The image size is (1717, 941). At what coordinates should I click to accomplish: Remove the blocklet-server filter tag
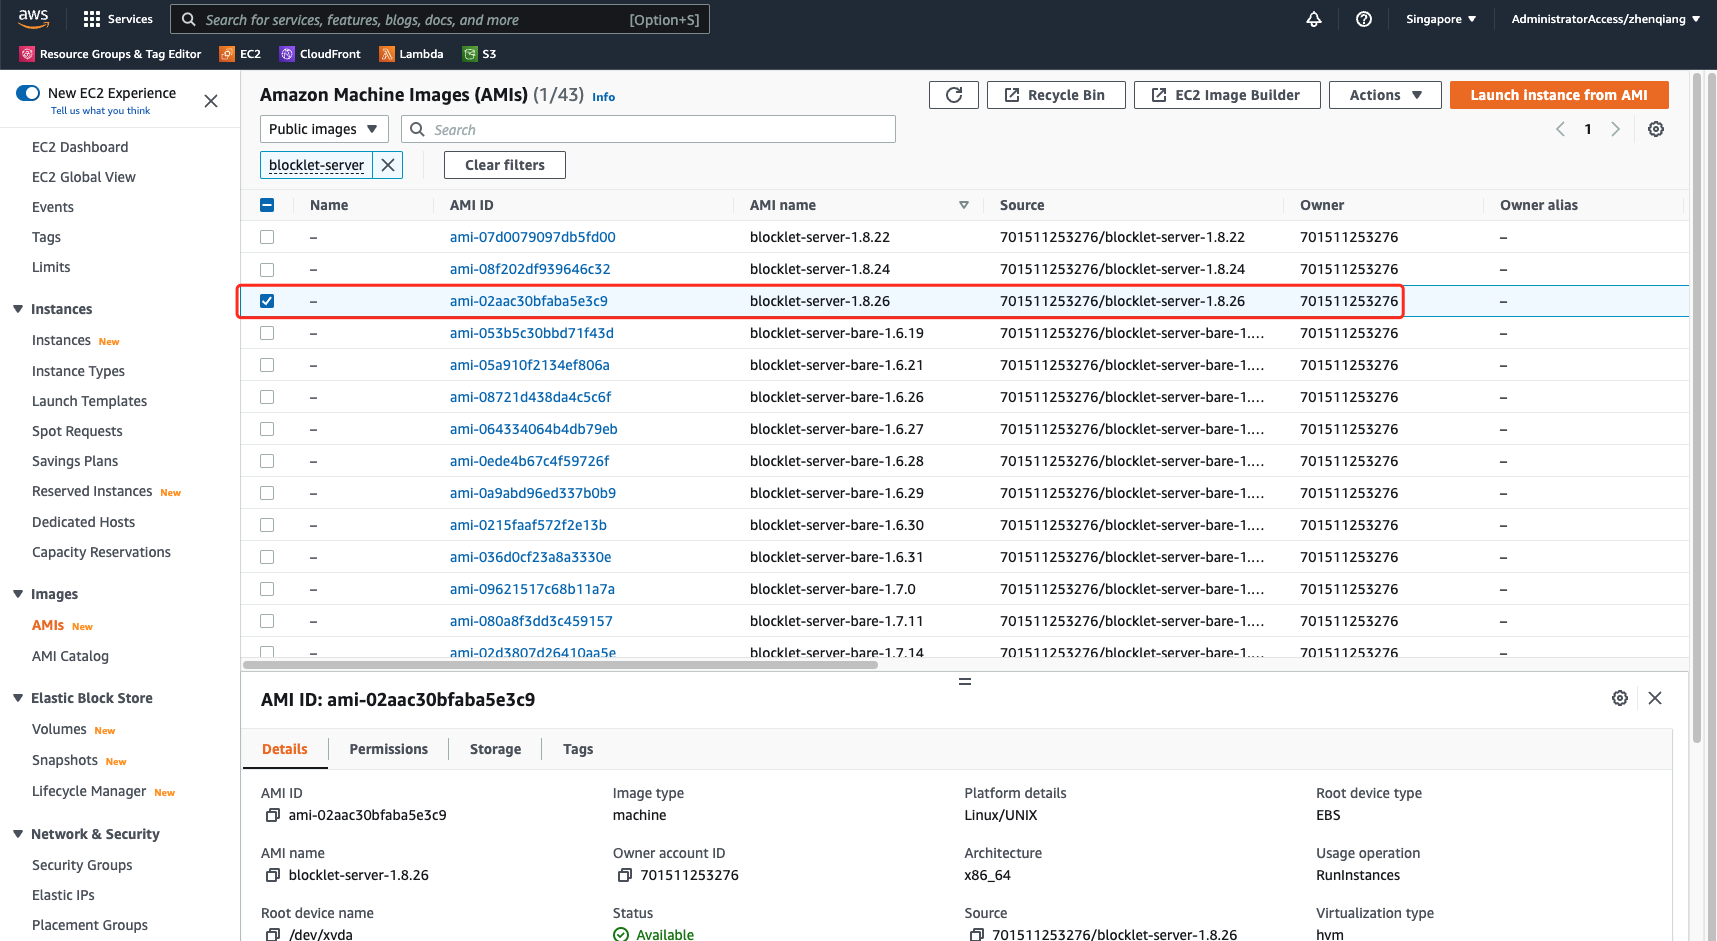(388, 165)
